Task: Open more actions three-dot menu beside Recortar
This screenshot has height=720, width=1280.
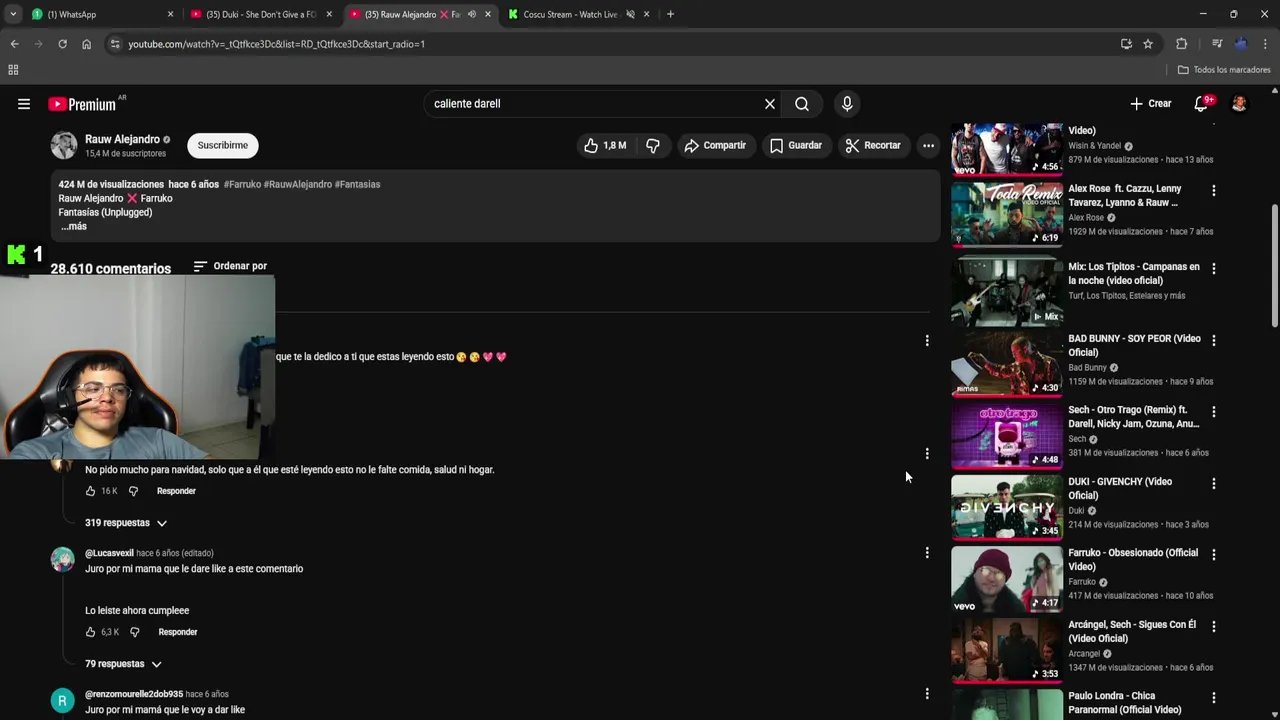Action: [x=928, y=145]
